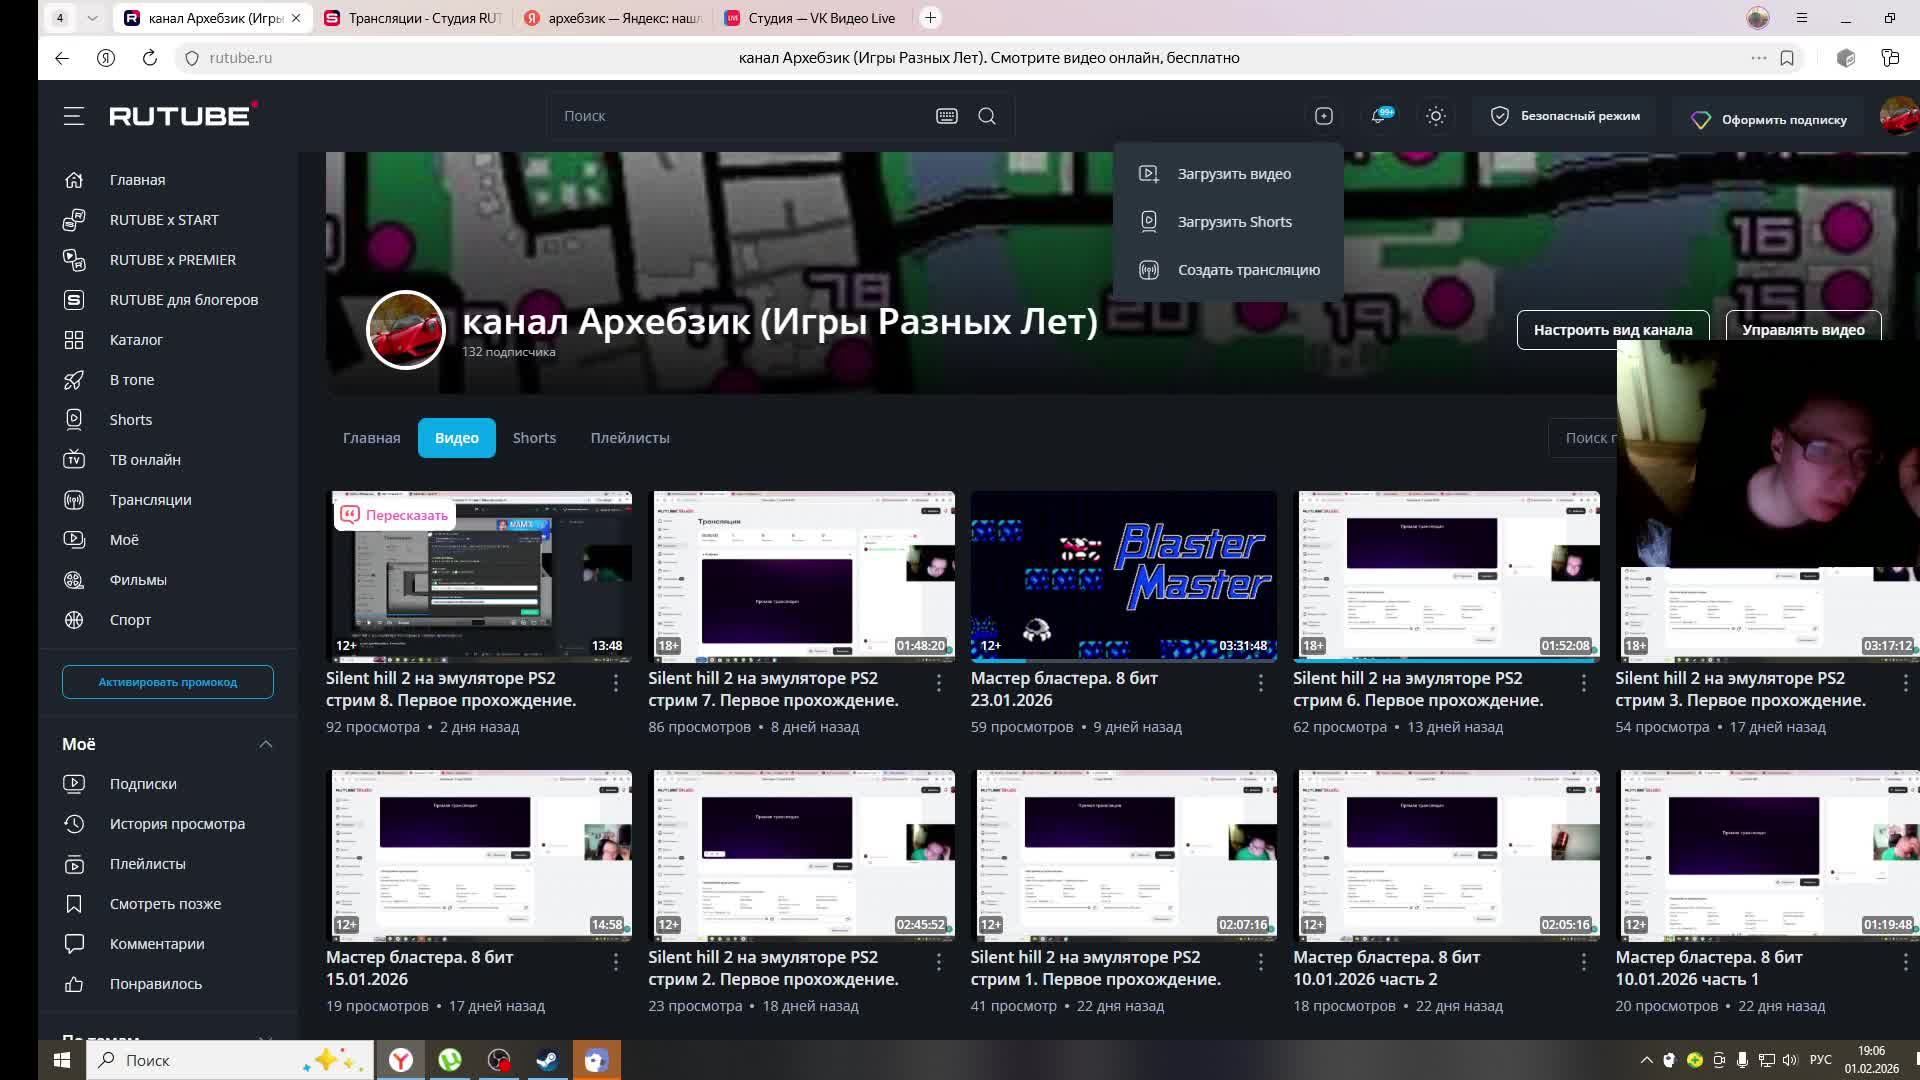Open notifications bell icon

point(1379,116)
